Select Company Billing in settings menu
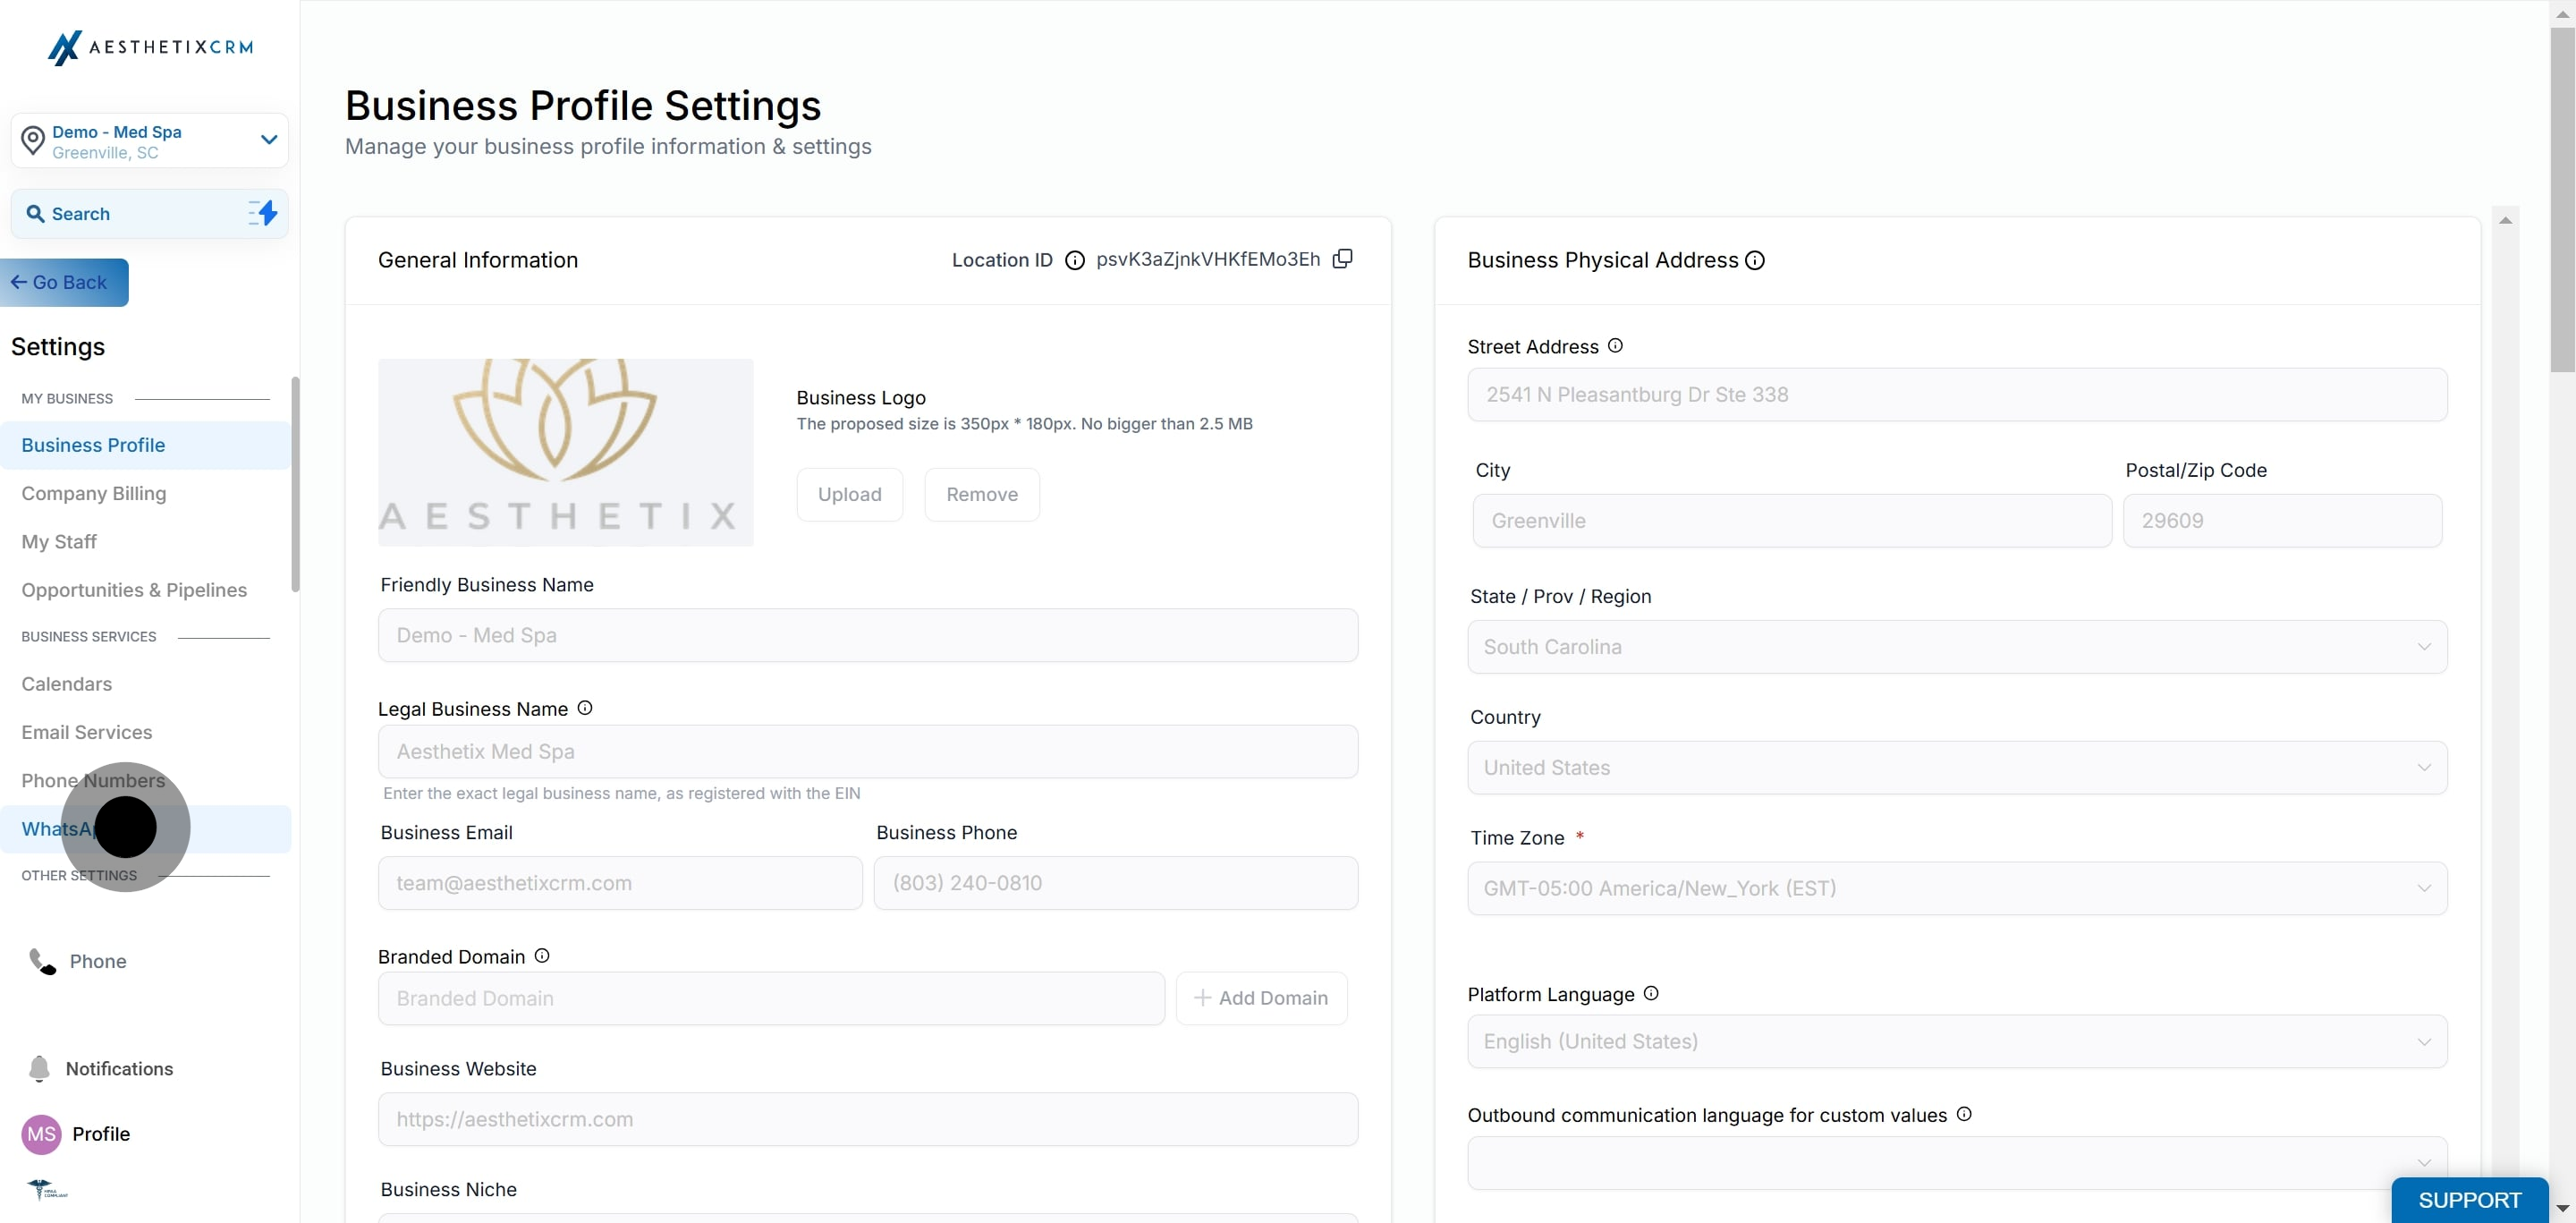2576x1223 pixels. click(x=94, y=493)
